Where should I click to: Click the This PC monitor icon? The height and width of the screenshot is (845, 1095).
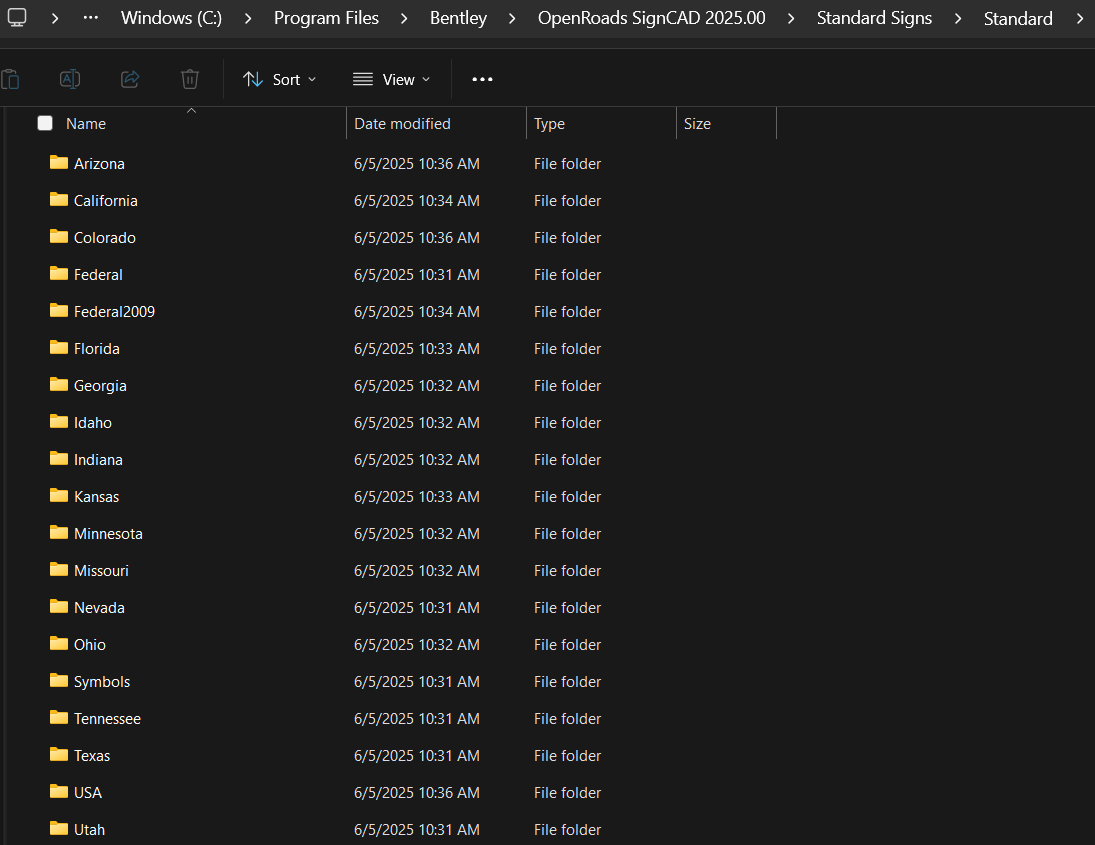pyautogui.click(x=17, y=18)
